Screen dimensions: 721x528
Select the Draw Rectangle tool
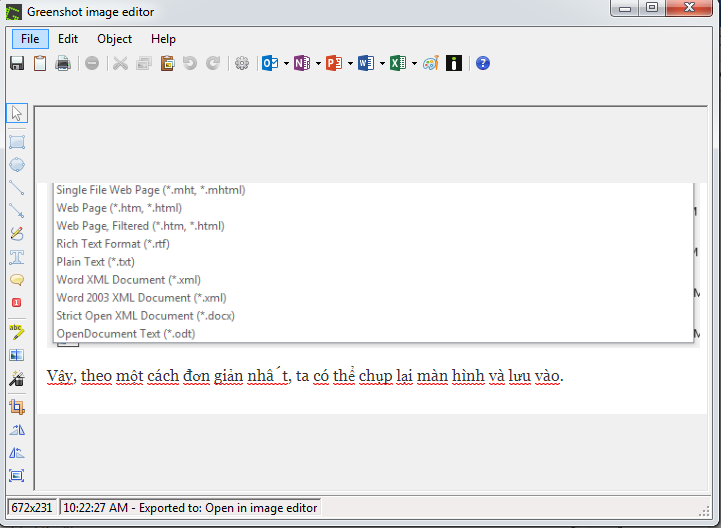click(x=17, y=142)
